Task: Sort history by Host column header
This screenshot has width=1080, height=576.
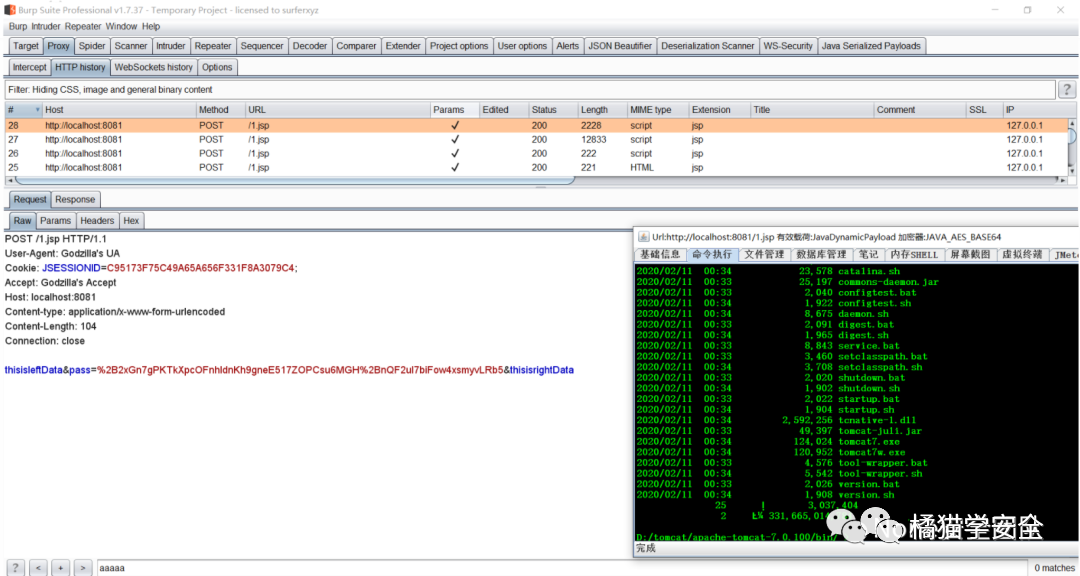Action: point(118,110)
